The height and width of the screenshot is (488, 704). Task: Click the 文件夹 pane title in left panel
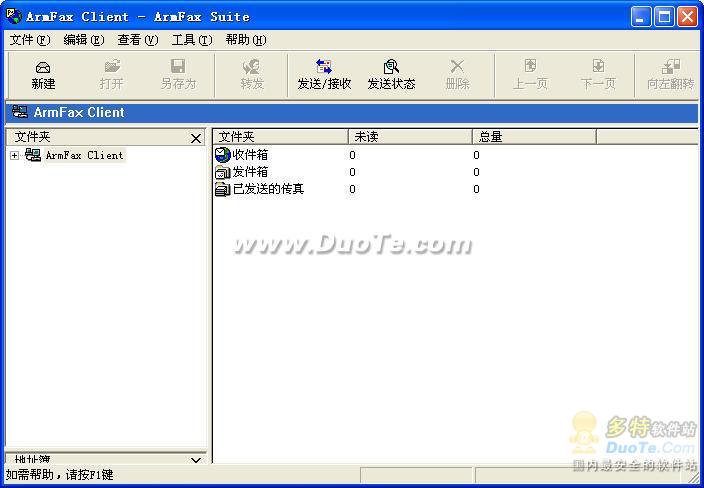click(x=32, y=136)
